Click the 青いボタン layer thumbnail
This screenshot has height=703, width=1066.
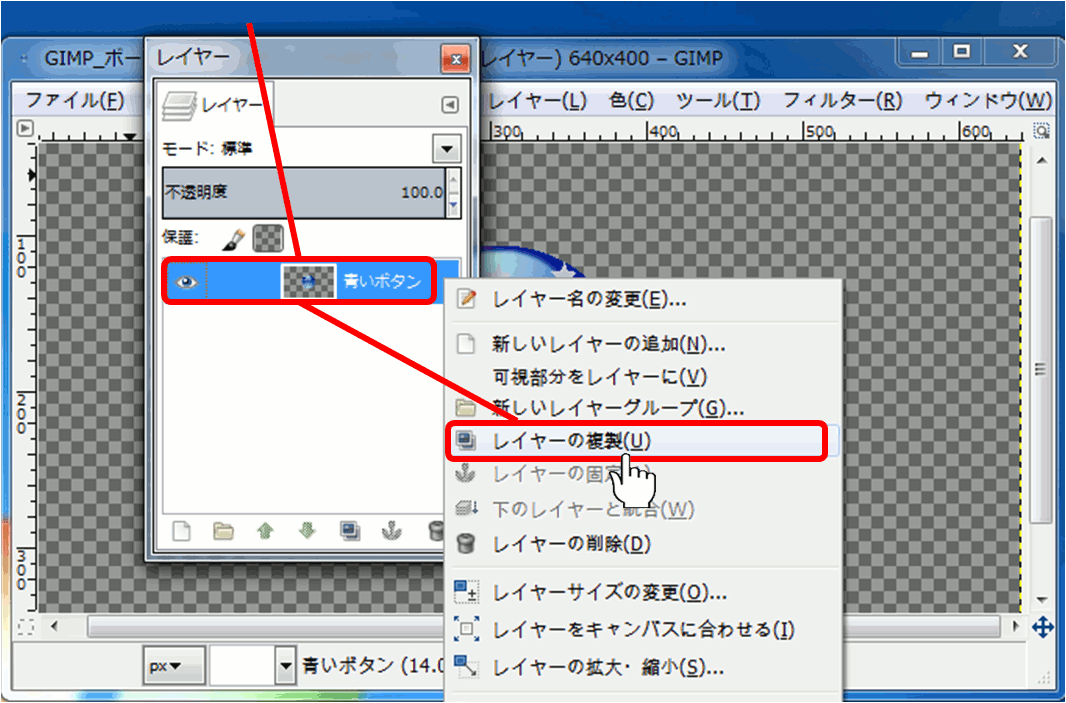click(x=308, y=284)
